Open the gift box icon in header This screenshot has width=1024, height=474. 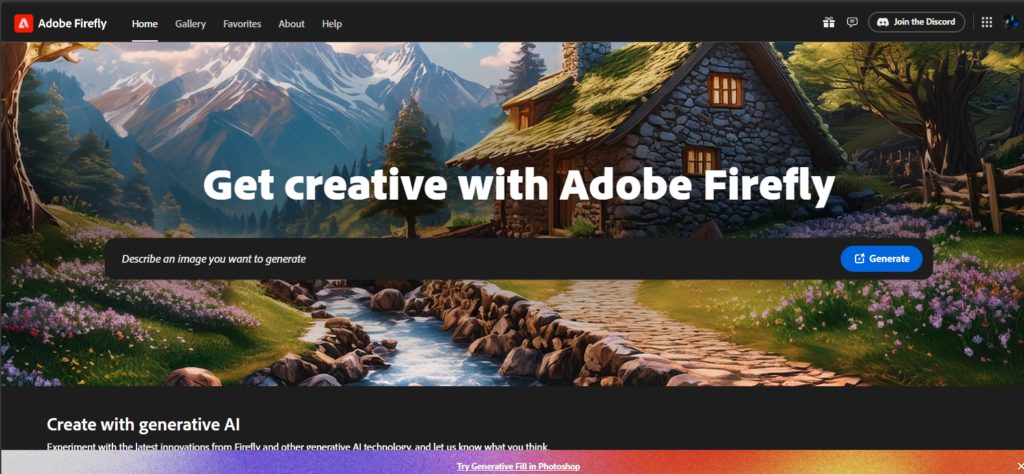click(x=829, y=22)
